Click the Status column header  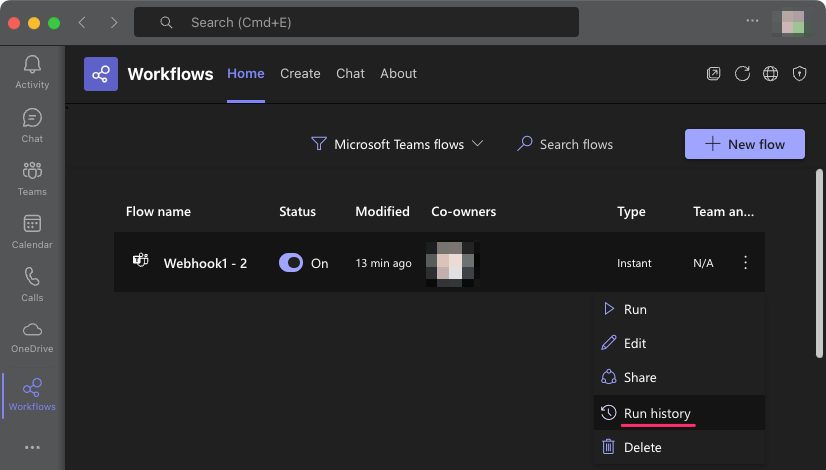coord(297,211)
